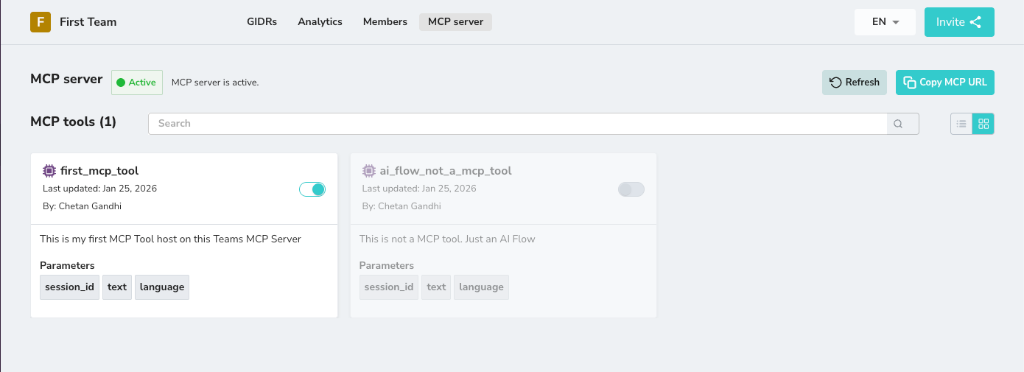Click session_id parameter in ai_flow_not_a_mcp_tool card
The height and width of the screenshot is (372, 1024).
click(x=389, y=287)
